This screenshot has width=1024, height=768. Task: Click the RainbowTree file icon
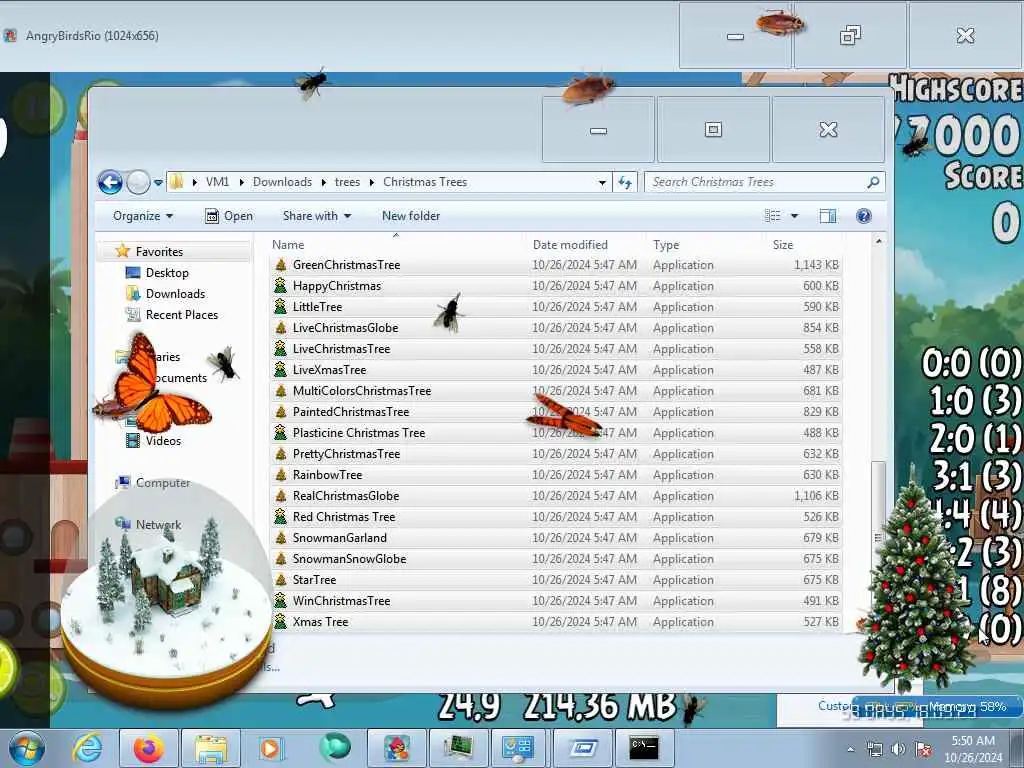click(281, 474)
